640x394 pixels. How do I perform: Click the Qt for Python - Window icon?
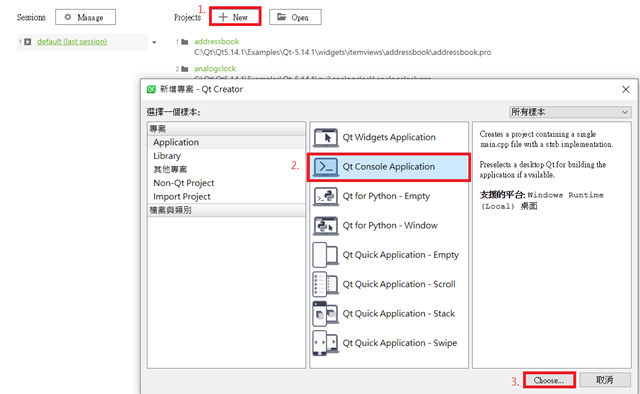(x=325, y=226)
